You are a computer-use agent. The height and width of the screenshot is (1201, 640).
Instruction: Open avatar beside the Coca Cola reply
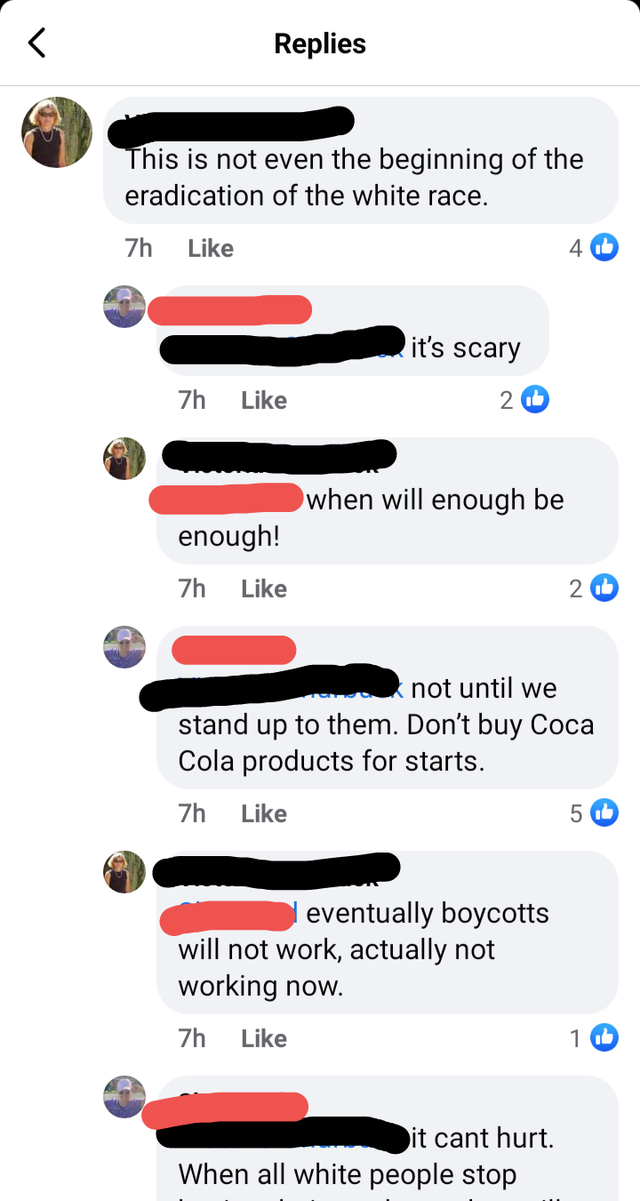tap(125, 647)
